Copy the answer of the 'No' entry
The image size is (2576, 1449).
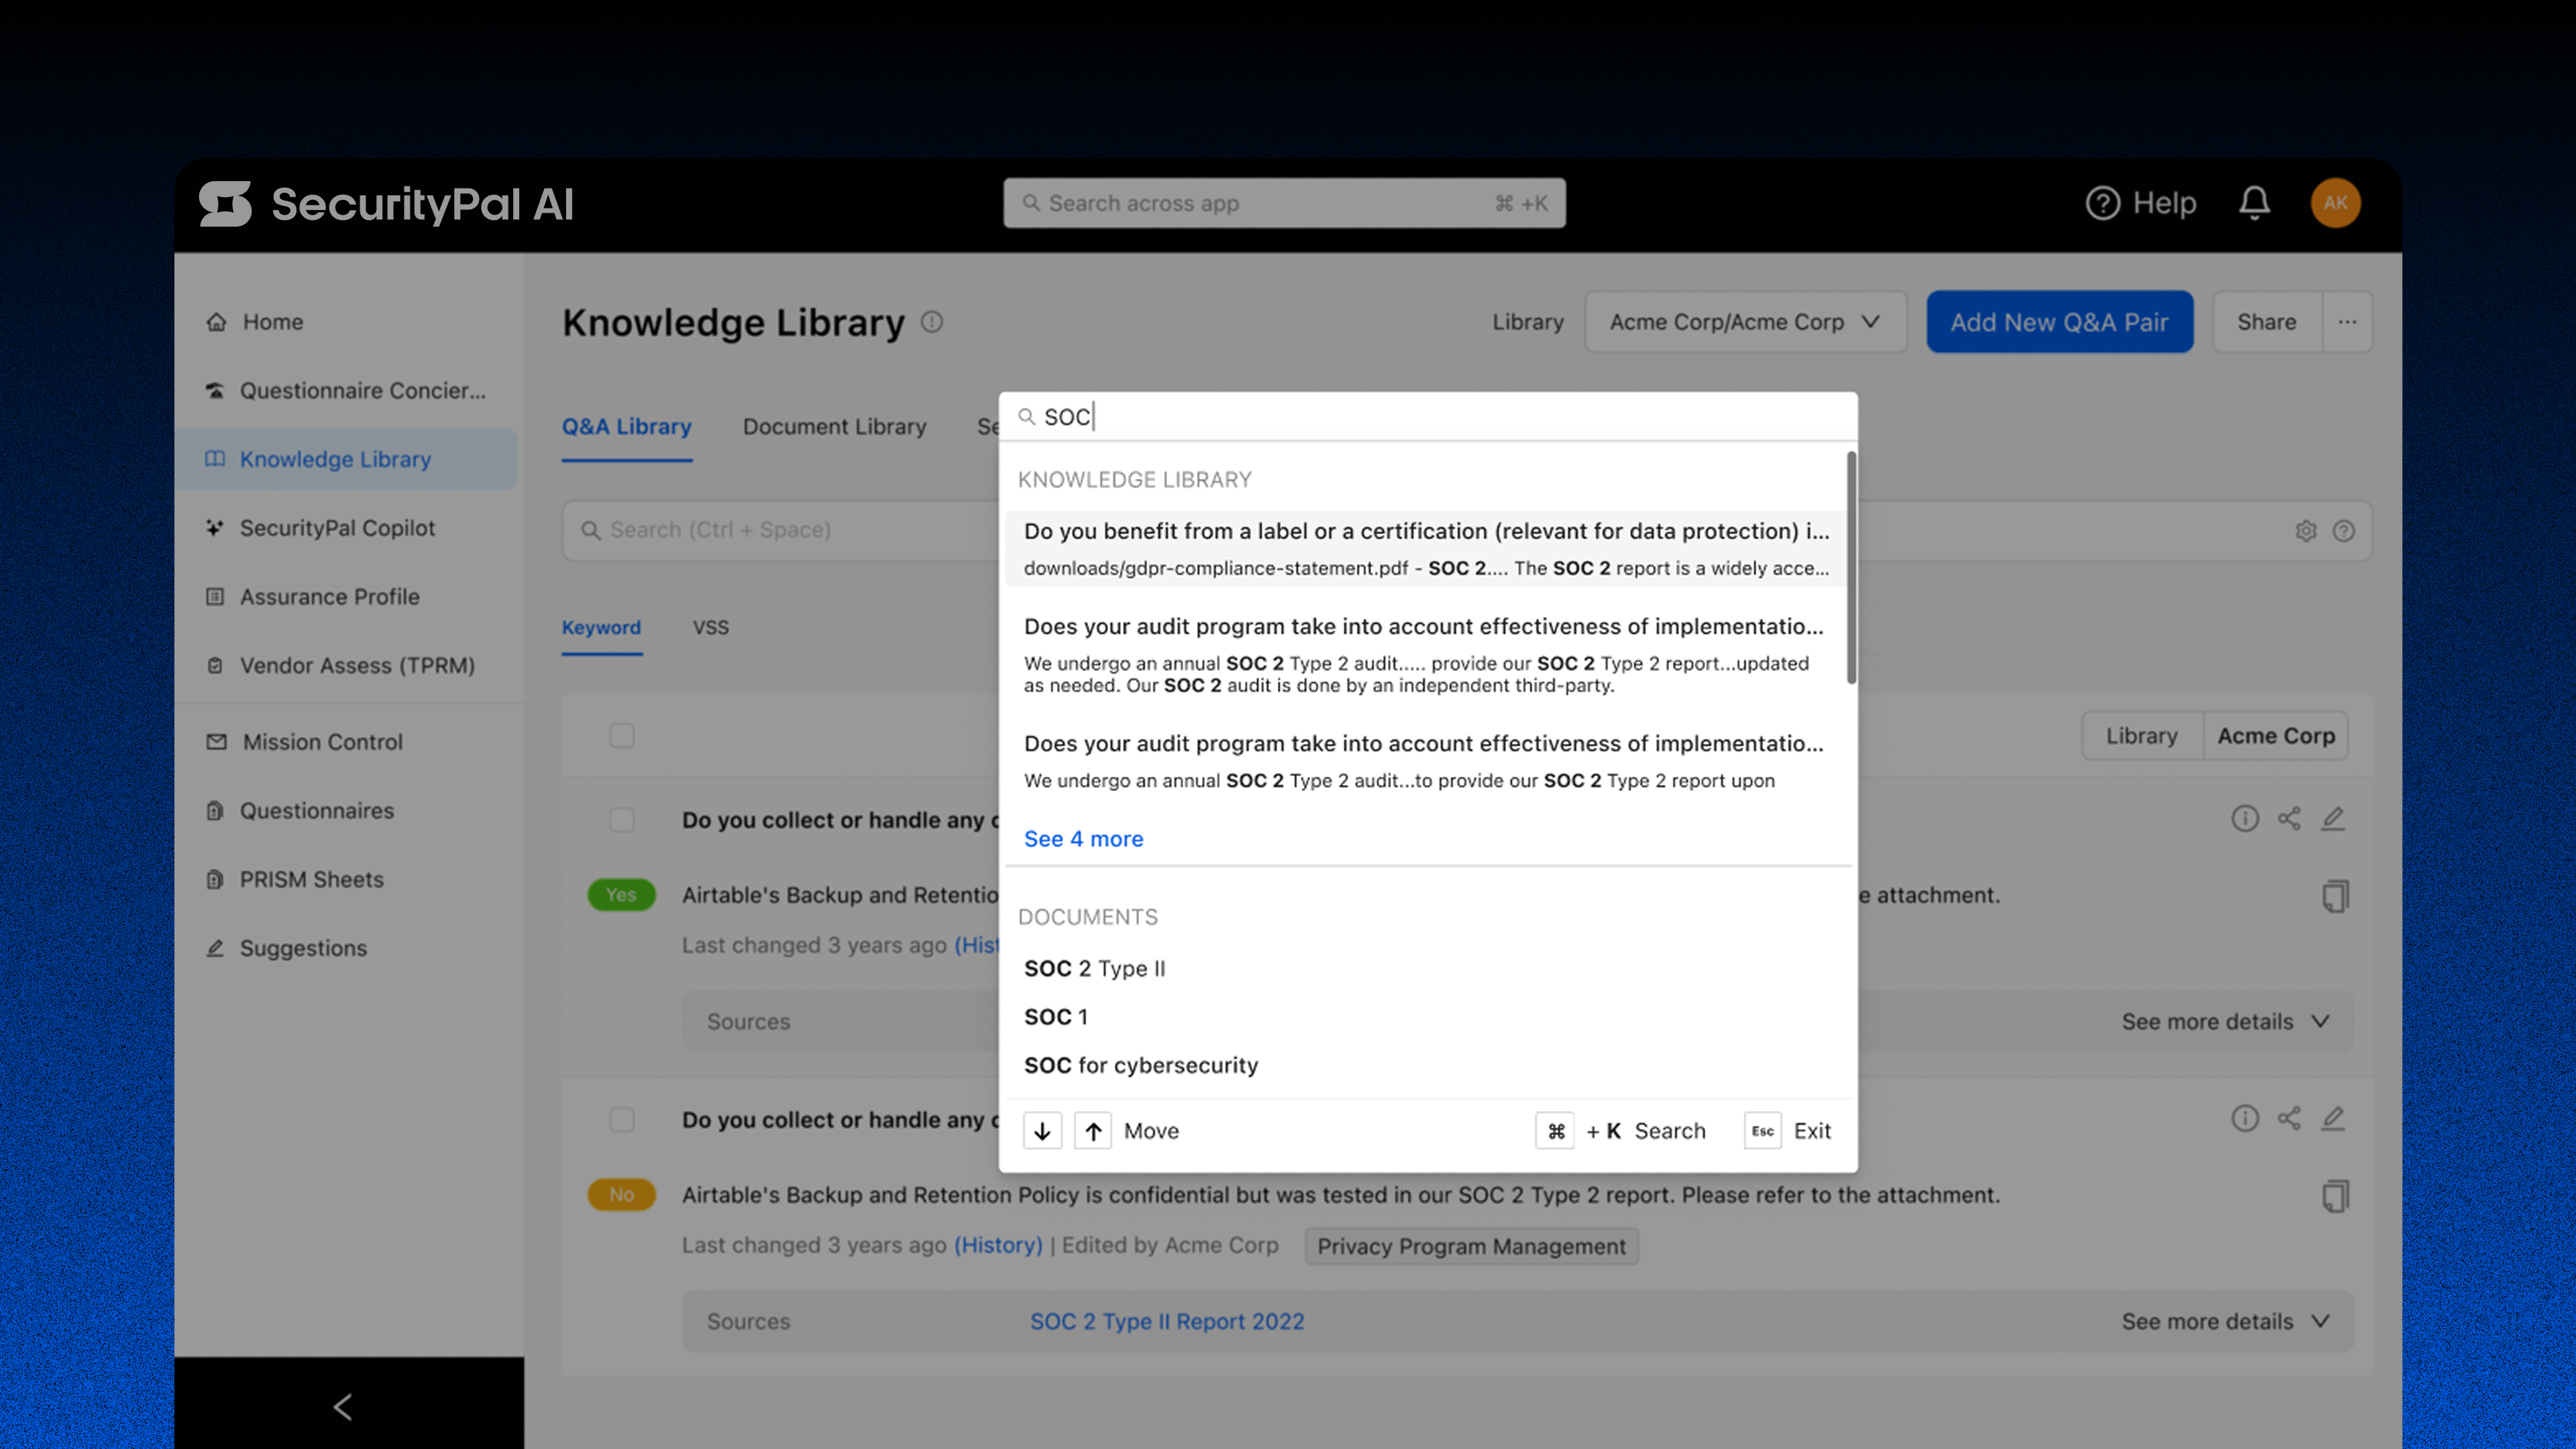pyautogui.click(x=2335, y=1196)
